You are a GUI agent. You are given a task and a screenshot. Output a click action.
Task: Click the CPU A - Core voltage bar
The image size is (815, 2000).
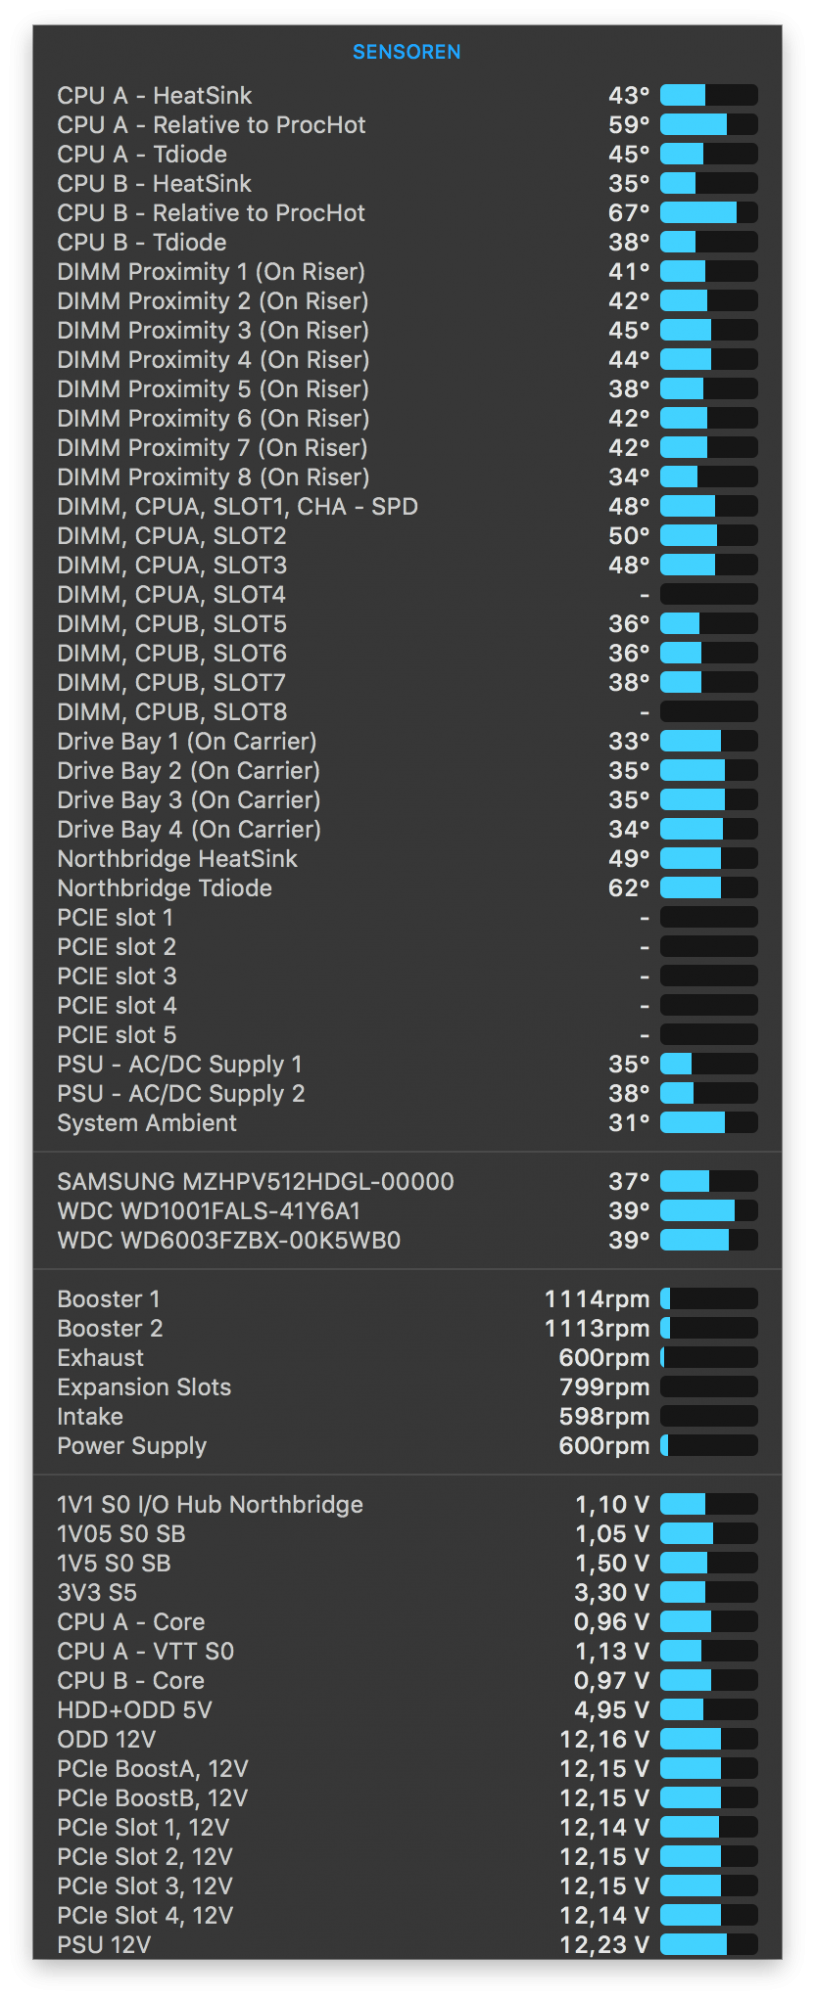point(708,1623)
